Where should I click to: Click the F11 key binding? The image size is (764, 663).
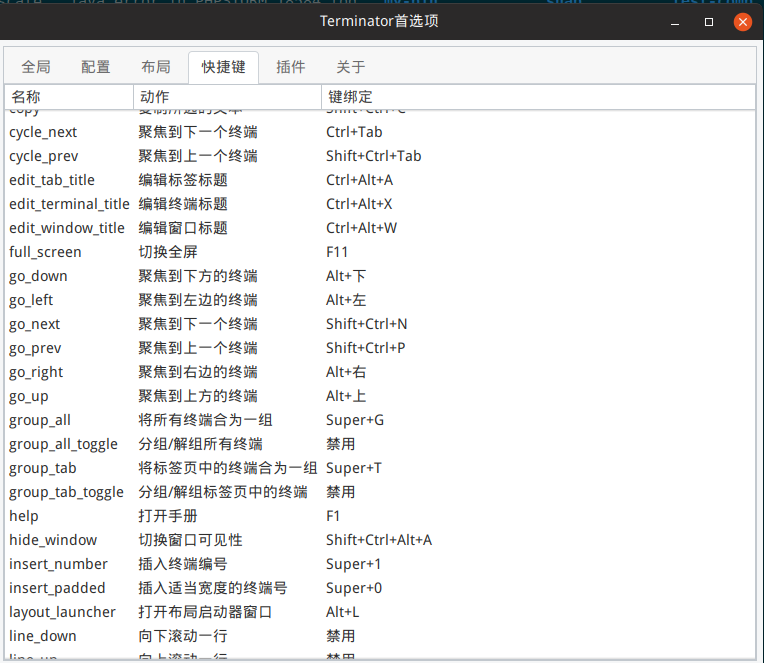(337, 252)
